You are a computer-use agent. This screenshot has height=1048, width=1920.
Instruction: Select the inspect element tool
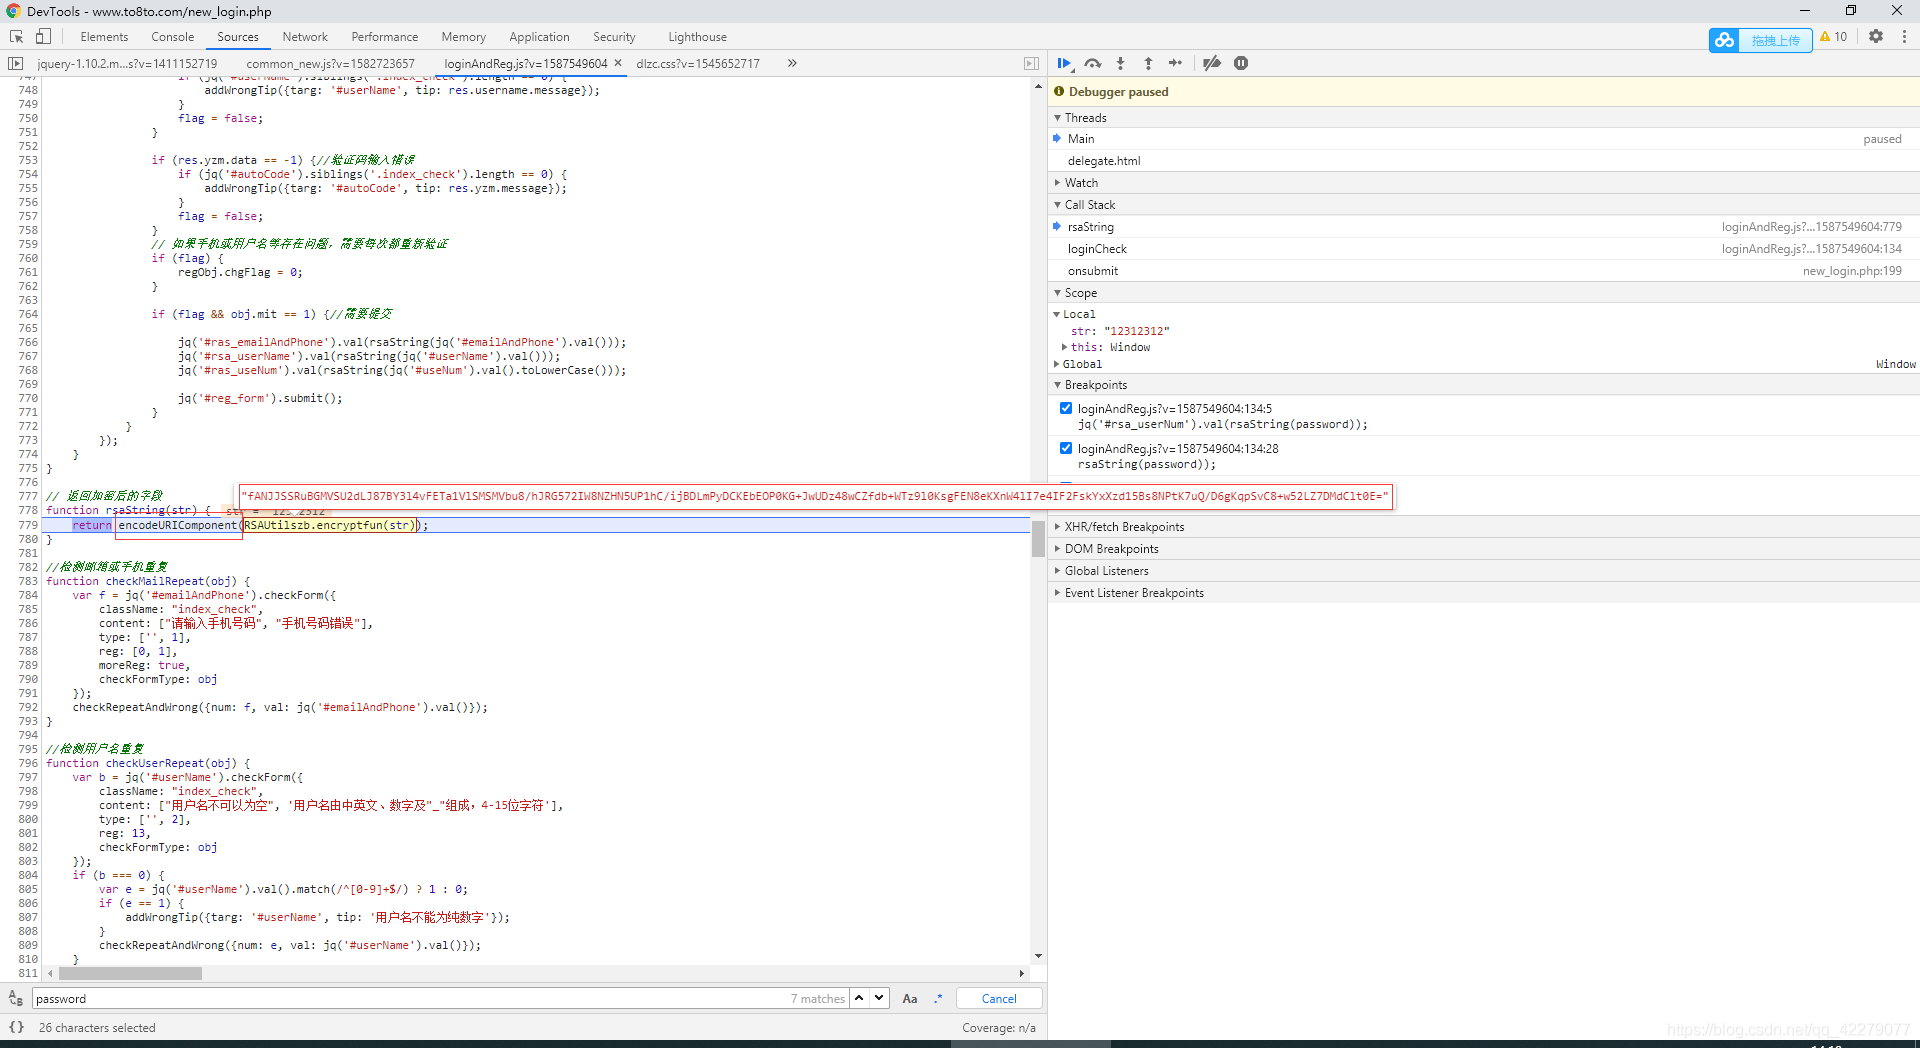(x=16, y=36)
